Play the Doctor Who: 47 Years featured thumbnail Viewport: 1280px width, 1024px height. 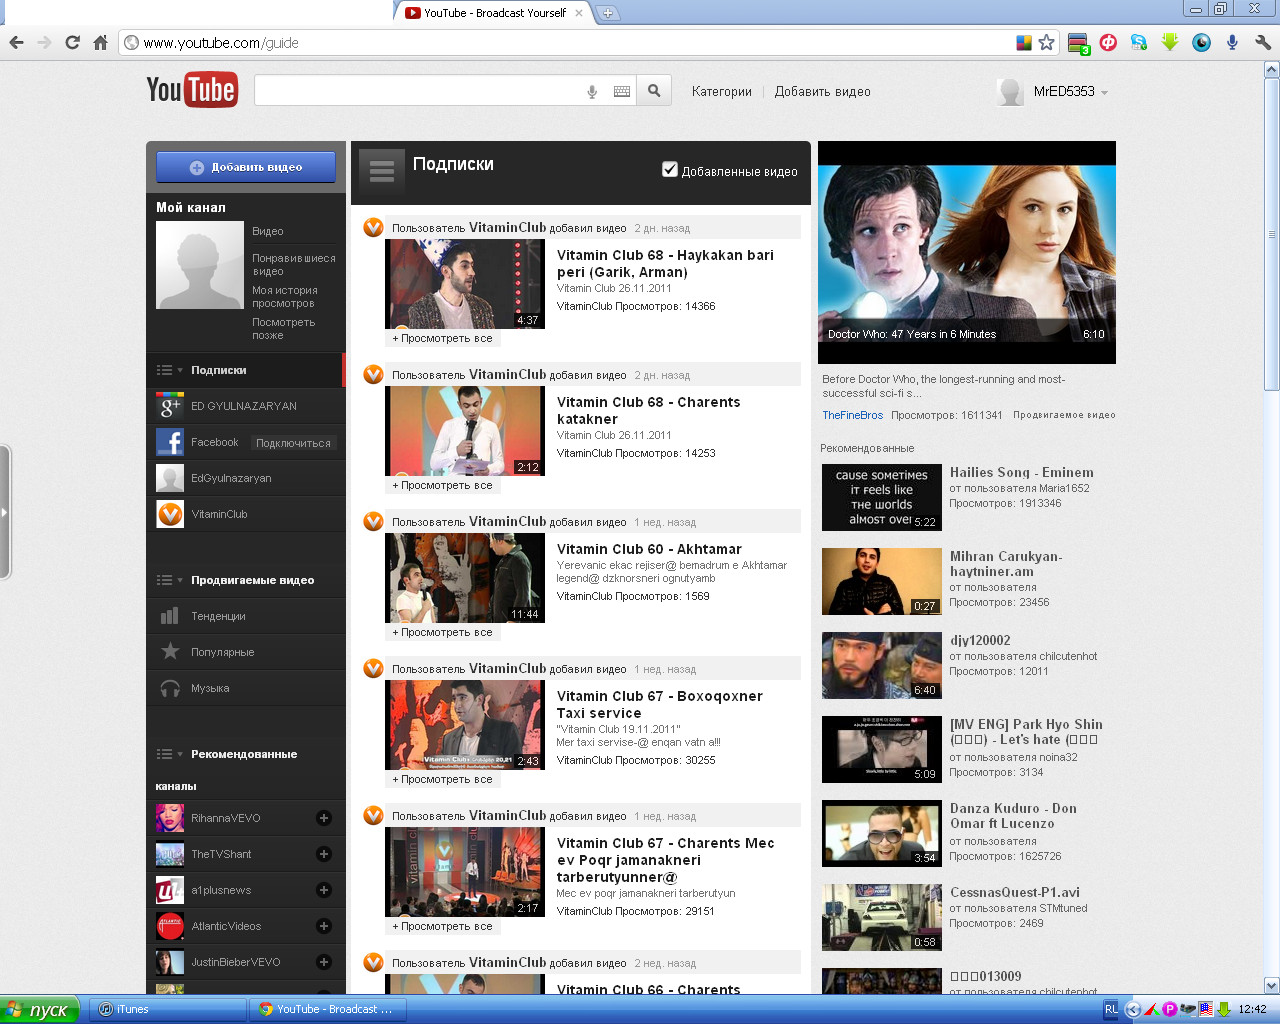click(x=967, y=252)
